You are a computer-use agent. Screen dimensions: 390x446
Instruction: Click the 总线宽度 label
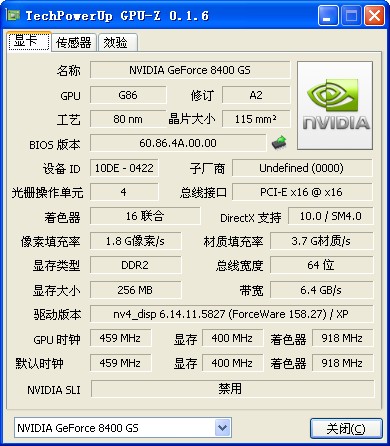coord(240,266)
